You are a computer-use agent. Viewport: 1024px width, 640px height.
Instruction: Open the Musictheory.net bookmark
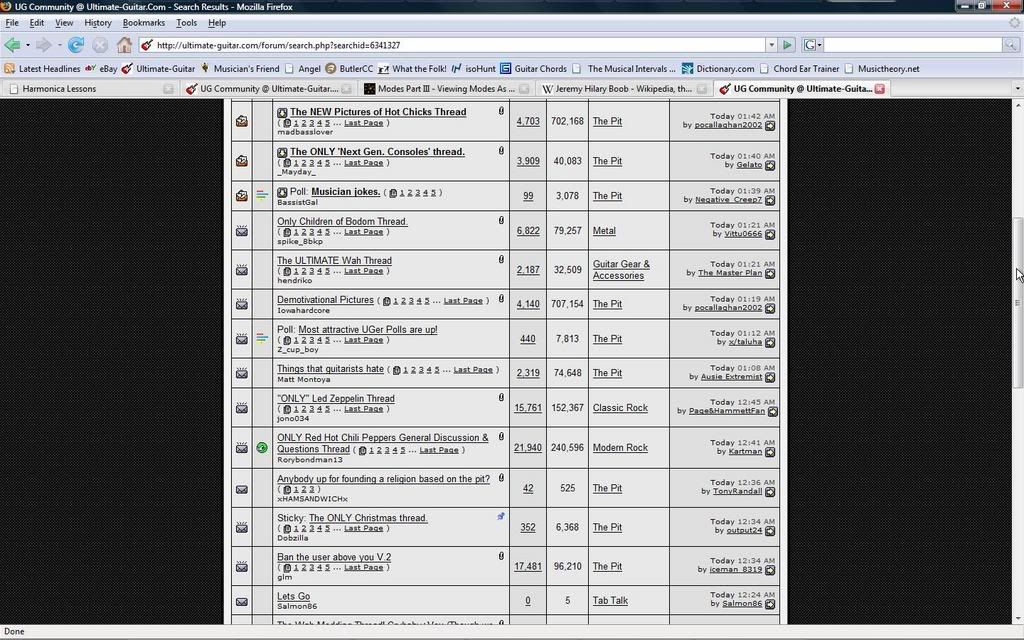882,69
